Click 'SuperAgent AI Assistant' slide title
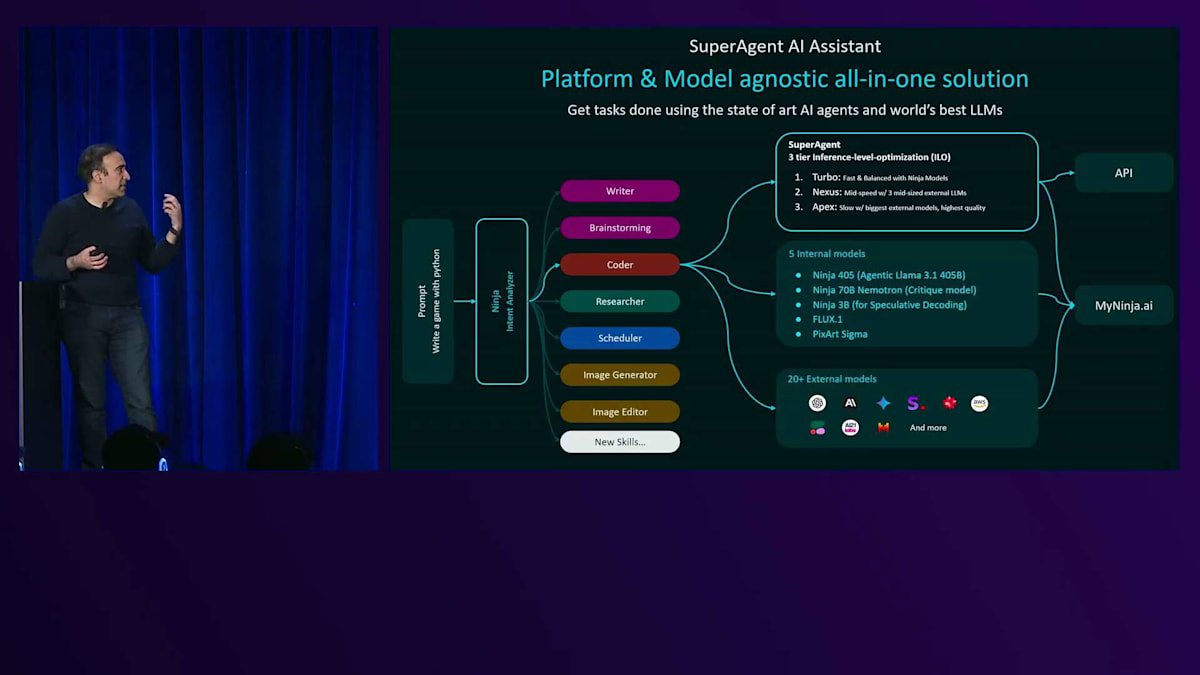The width and height of the screenshot is (1200, 675). [785, 46]
